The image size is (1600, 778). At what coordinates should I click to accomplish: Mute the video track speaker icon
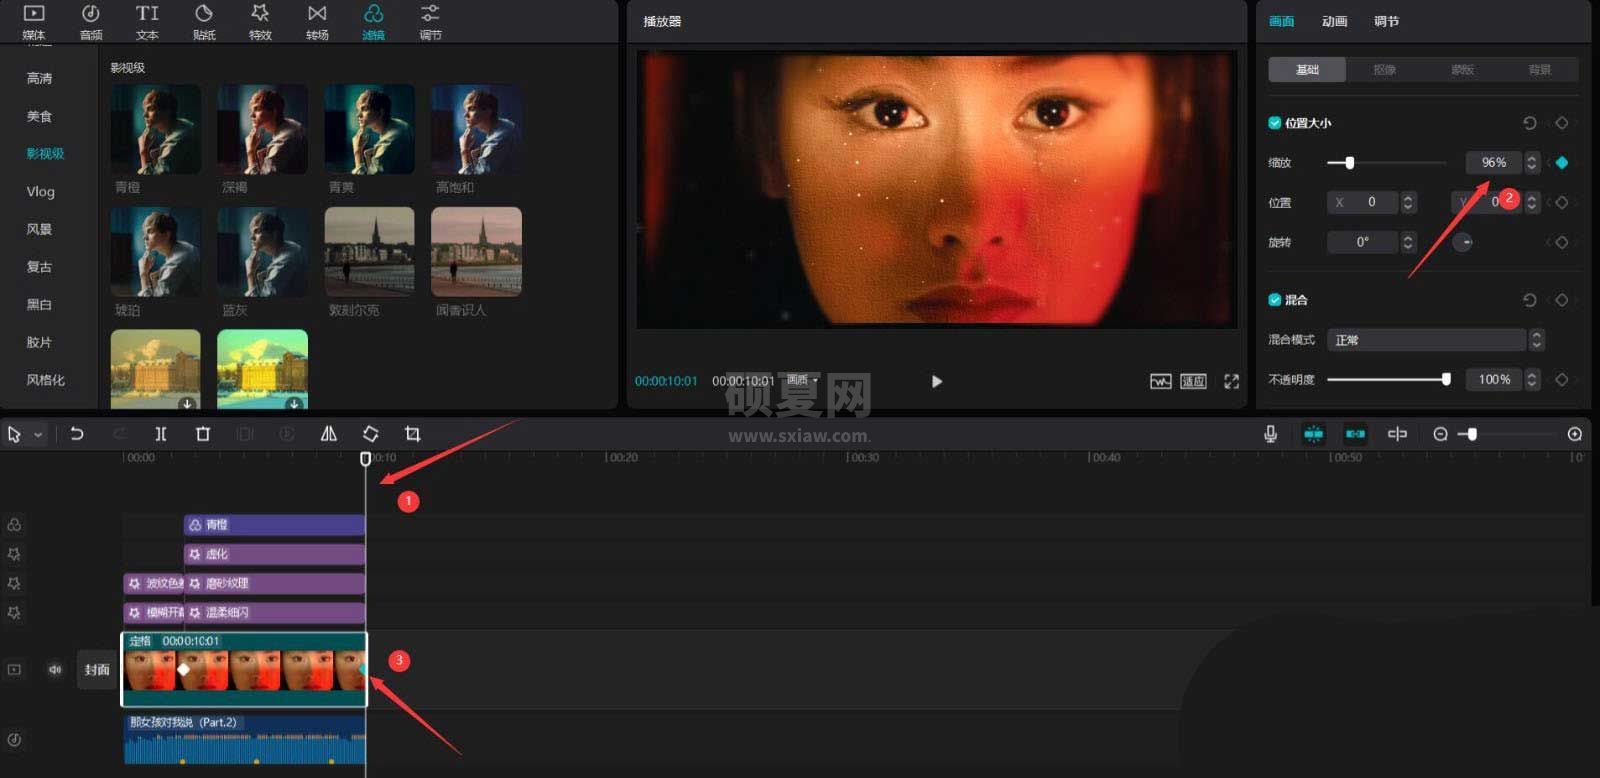[55, 670]
